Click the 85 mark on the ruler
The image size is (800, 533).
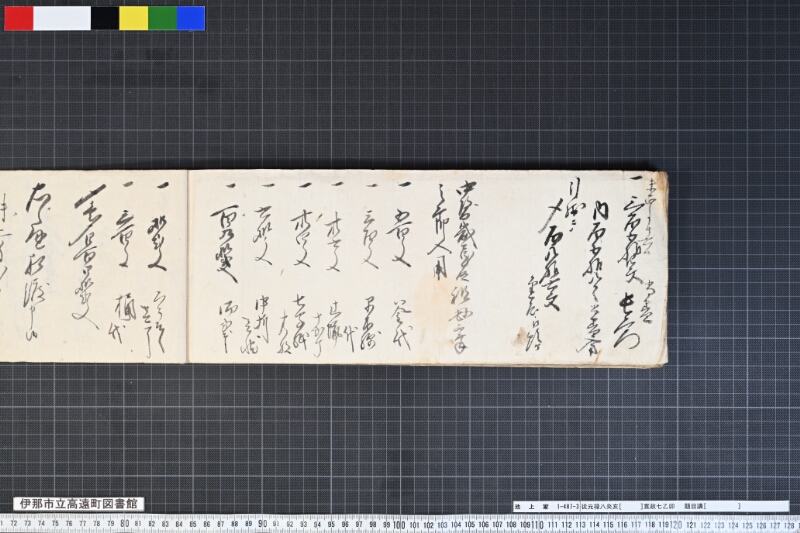tap(193, 524)
